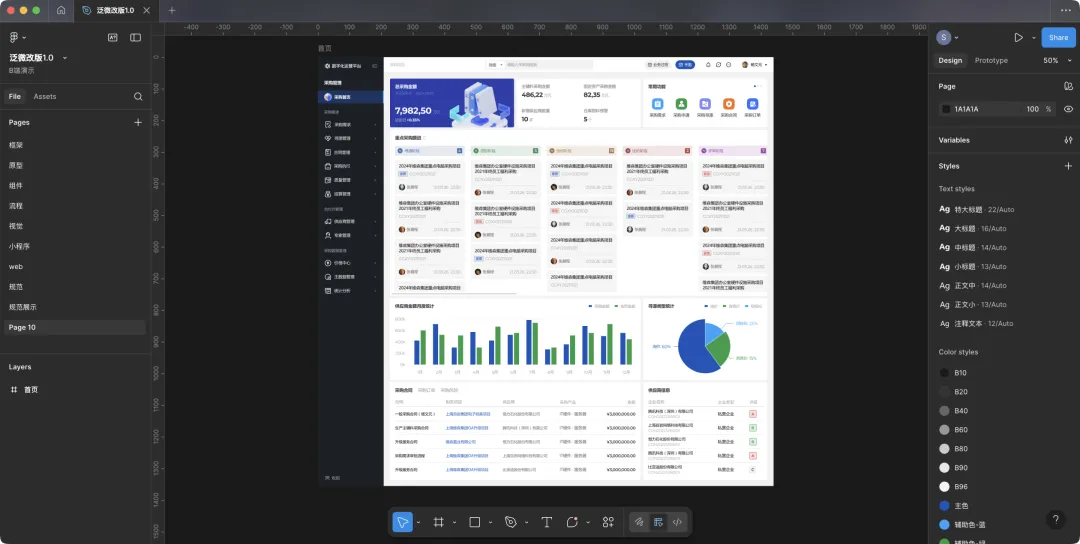1080x544 pixels.
Task: Select the Pen tool
Action: (510, 522)
